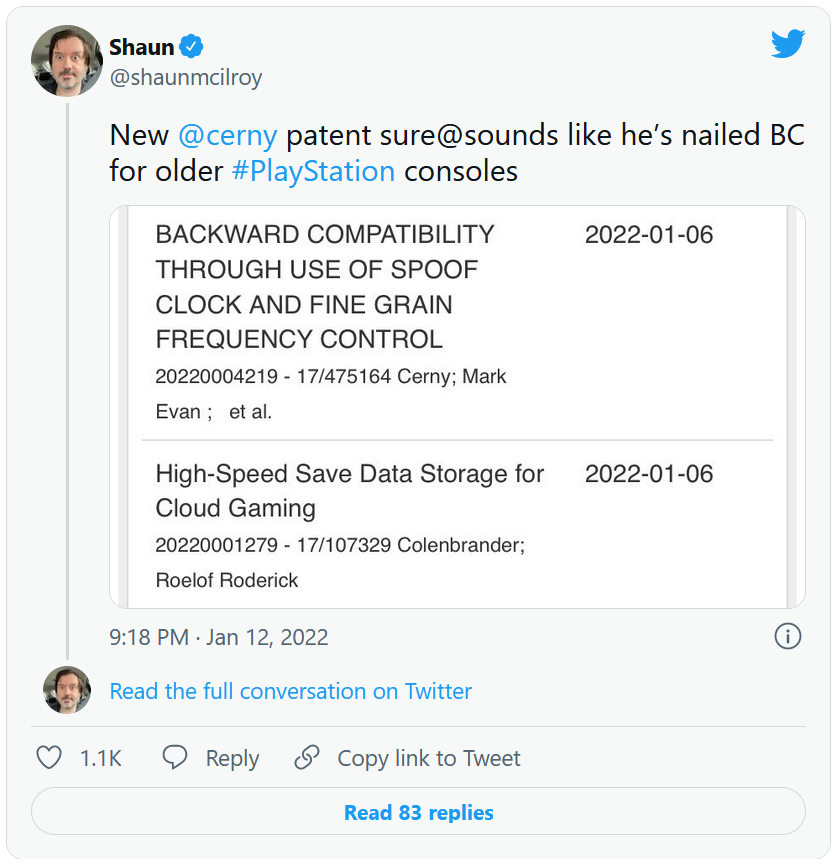The image size is (838, 867).
Task: Click the Read 83 replies button
Action: pyautogui.click(x=418, y=812)
